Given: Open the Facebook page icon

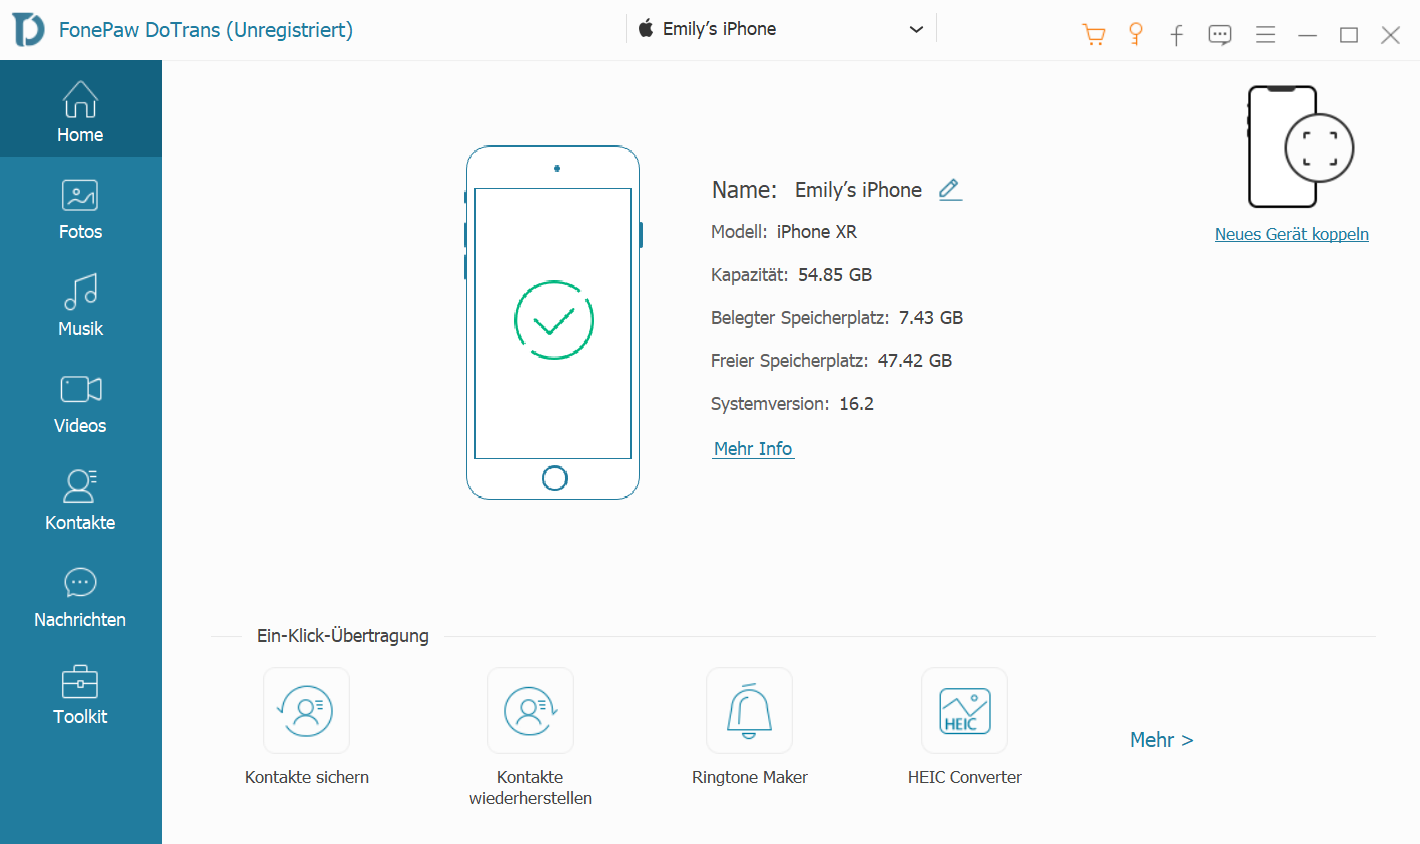Looking at the screenshot, I should tap(1177, 35).
